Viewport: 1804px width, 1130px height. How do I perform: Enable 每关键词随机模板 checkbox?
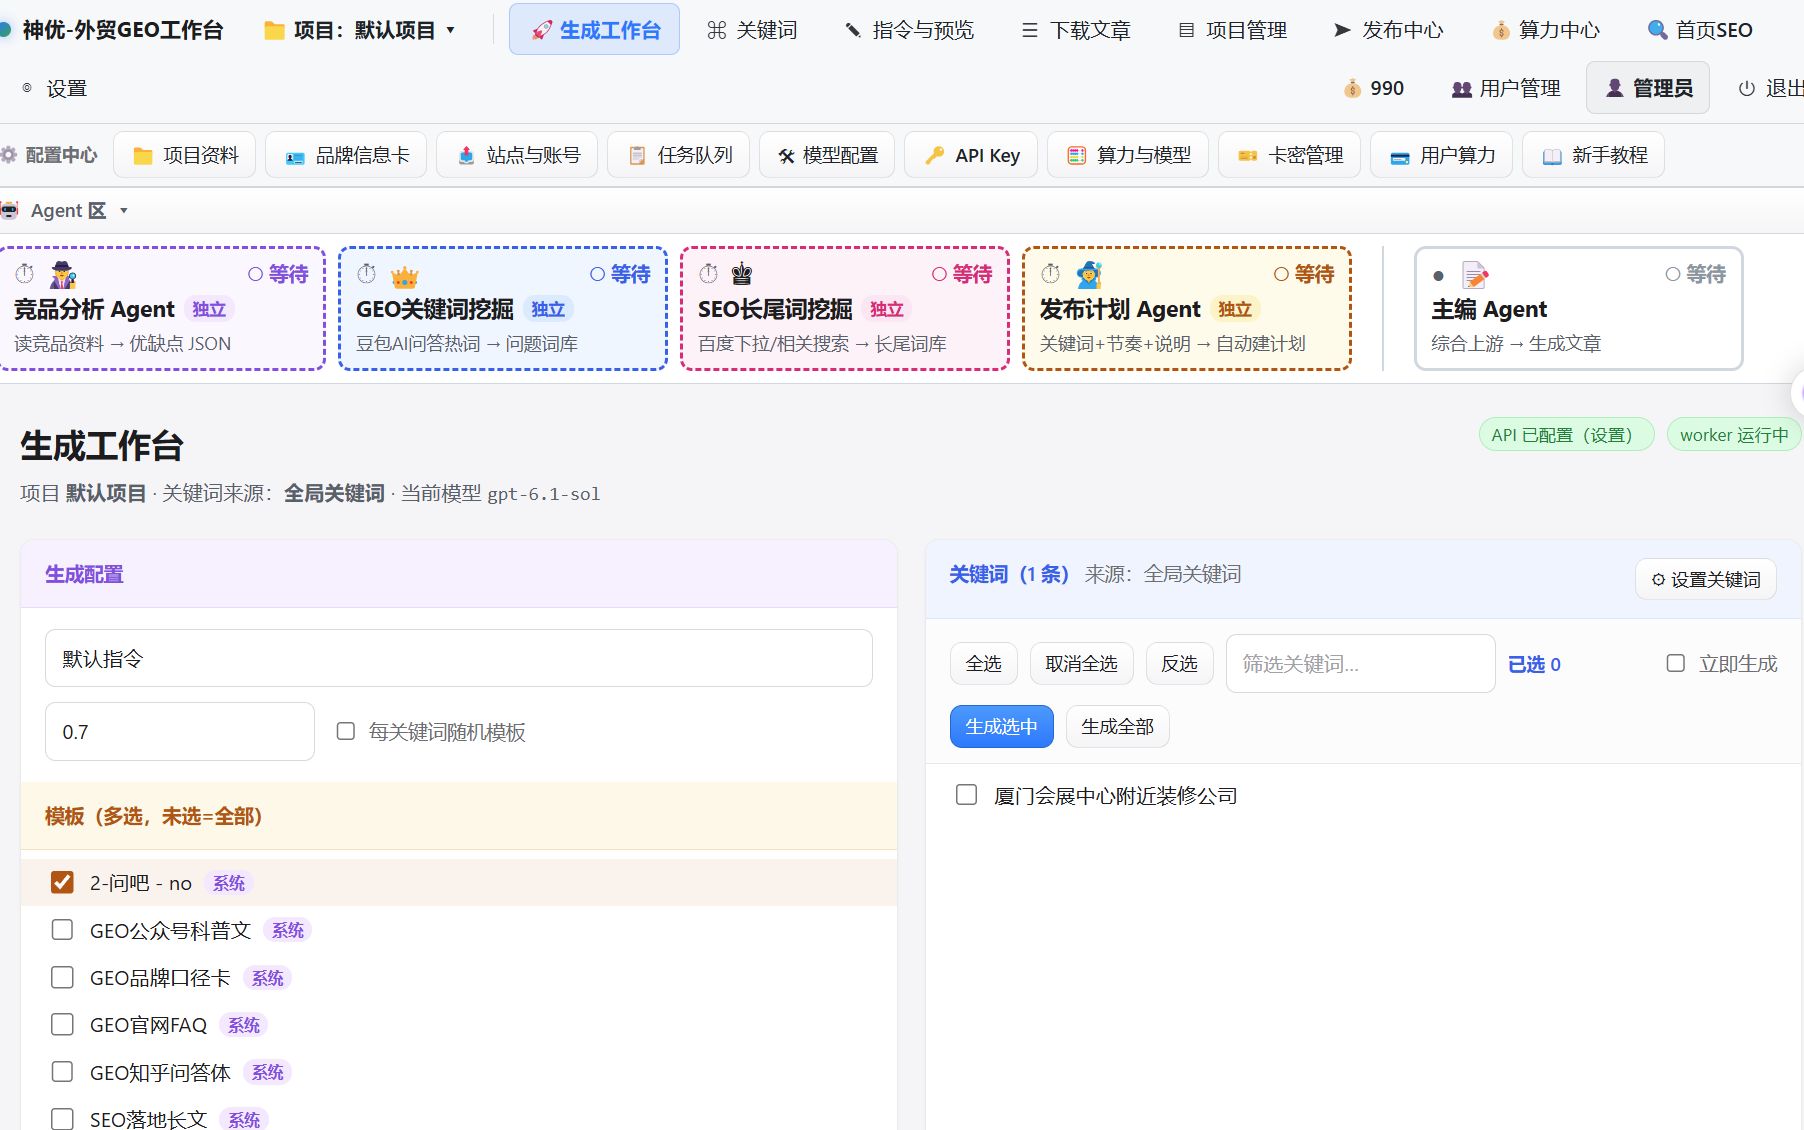346,731
